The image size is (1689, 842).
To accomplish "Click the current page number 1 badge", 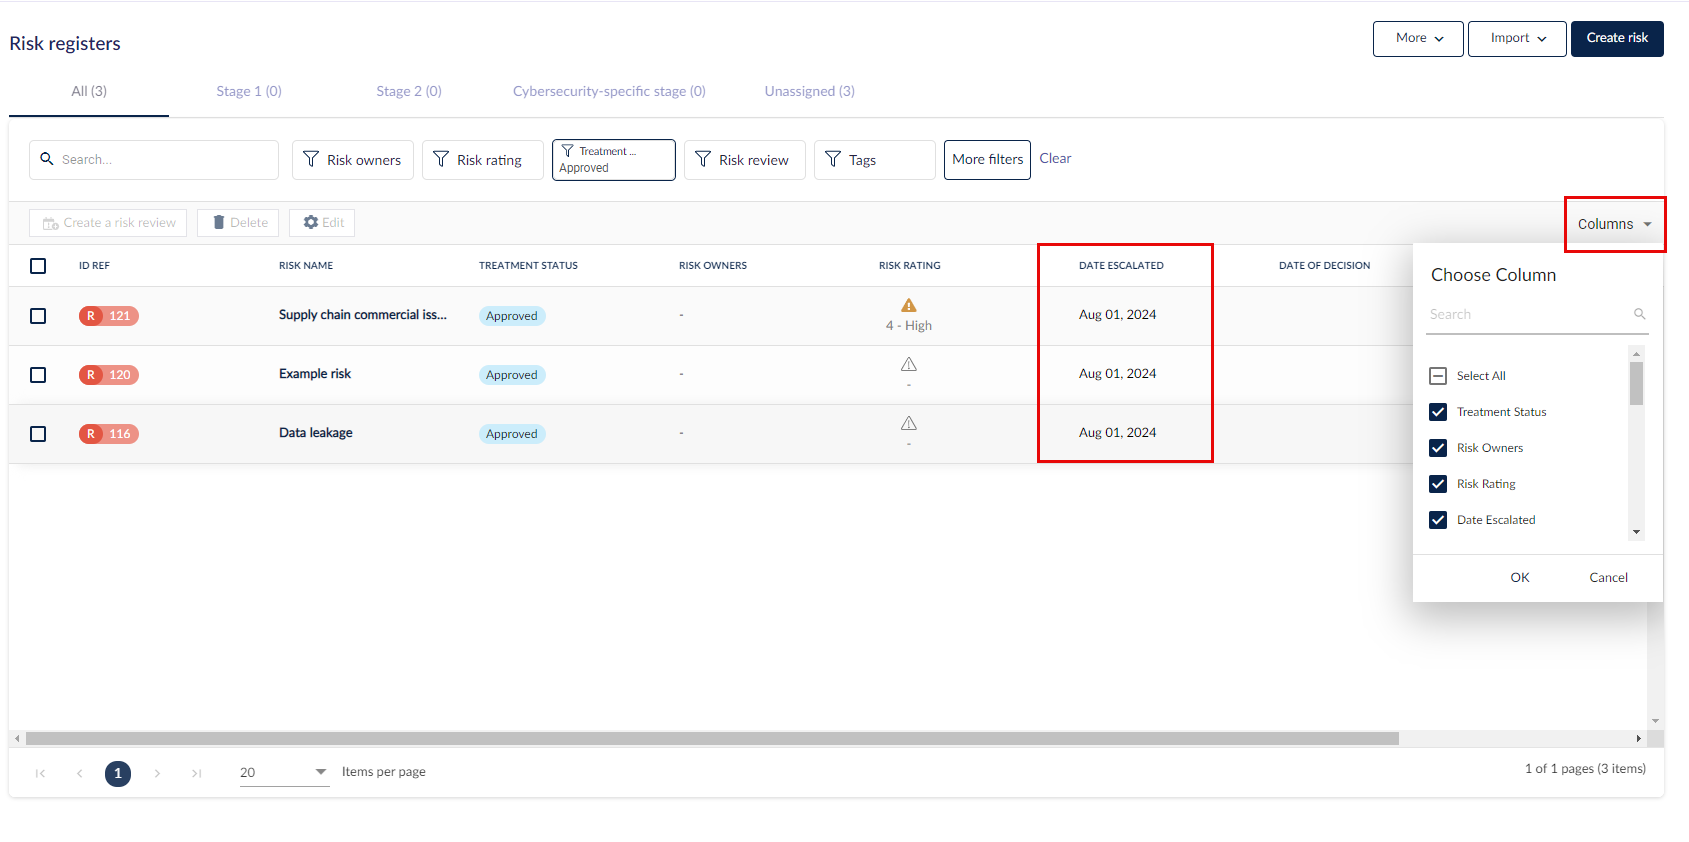I will pos(118,773).
